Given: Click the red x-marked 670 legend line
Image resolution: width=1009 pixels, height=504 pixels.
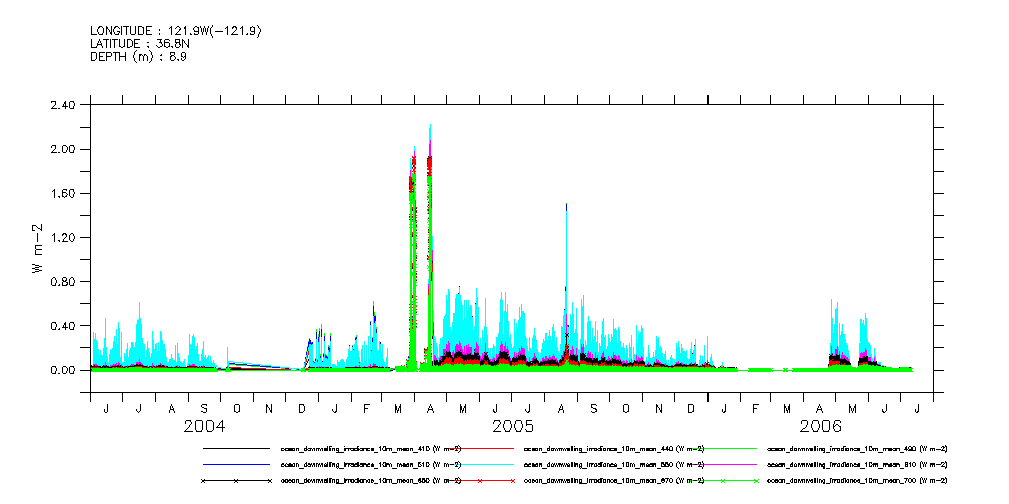Looking at the screenshot, I should click(x=479, y=481).
